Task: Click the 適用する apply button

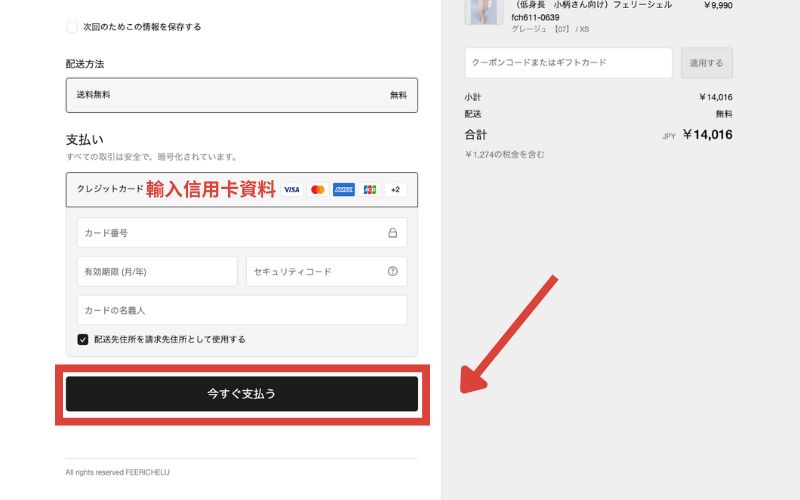Action: click(706, 62)
